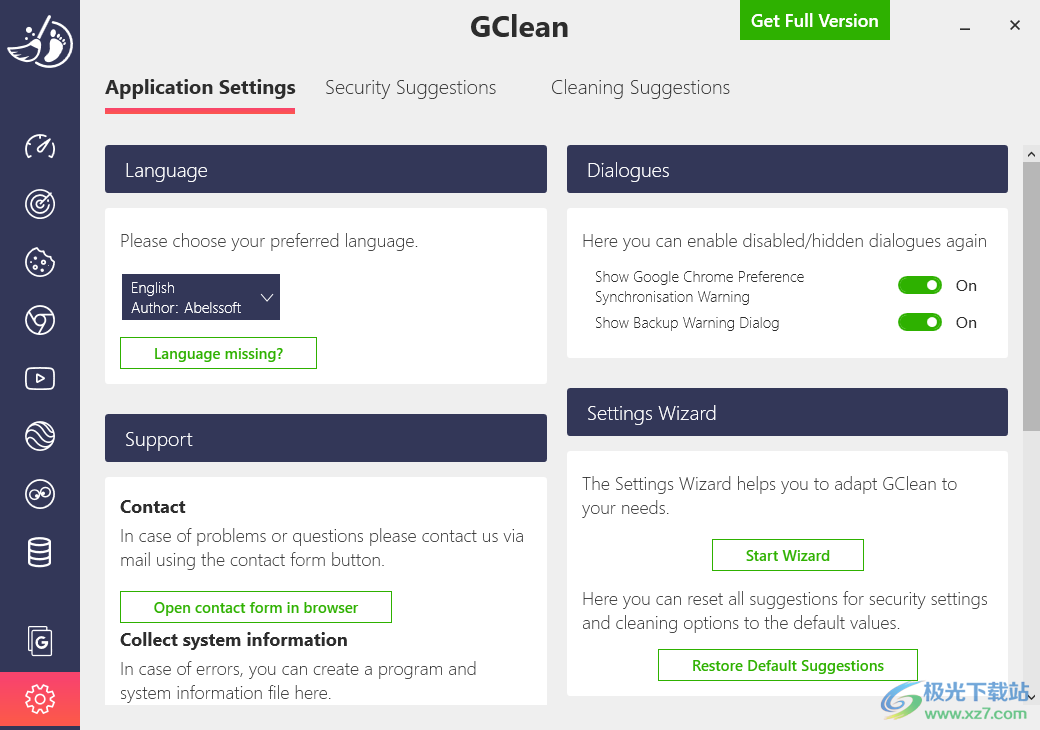
Task: Select the database storage icon in sidebar
Action: pyautogui.click(x=40, y=552)
